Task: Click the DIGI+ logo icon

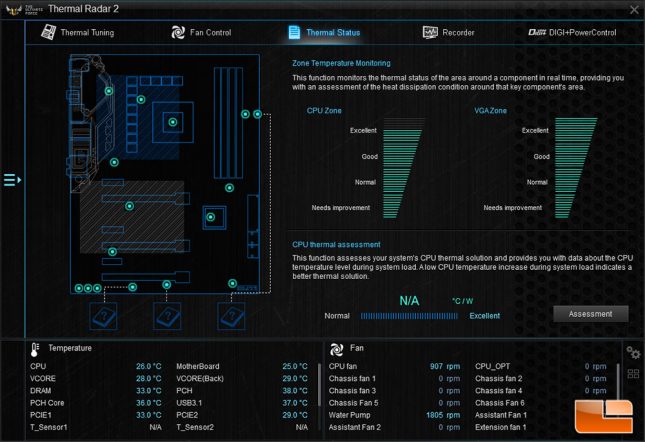Action: coord(537,32)
